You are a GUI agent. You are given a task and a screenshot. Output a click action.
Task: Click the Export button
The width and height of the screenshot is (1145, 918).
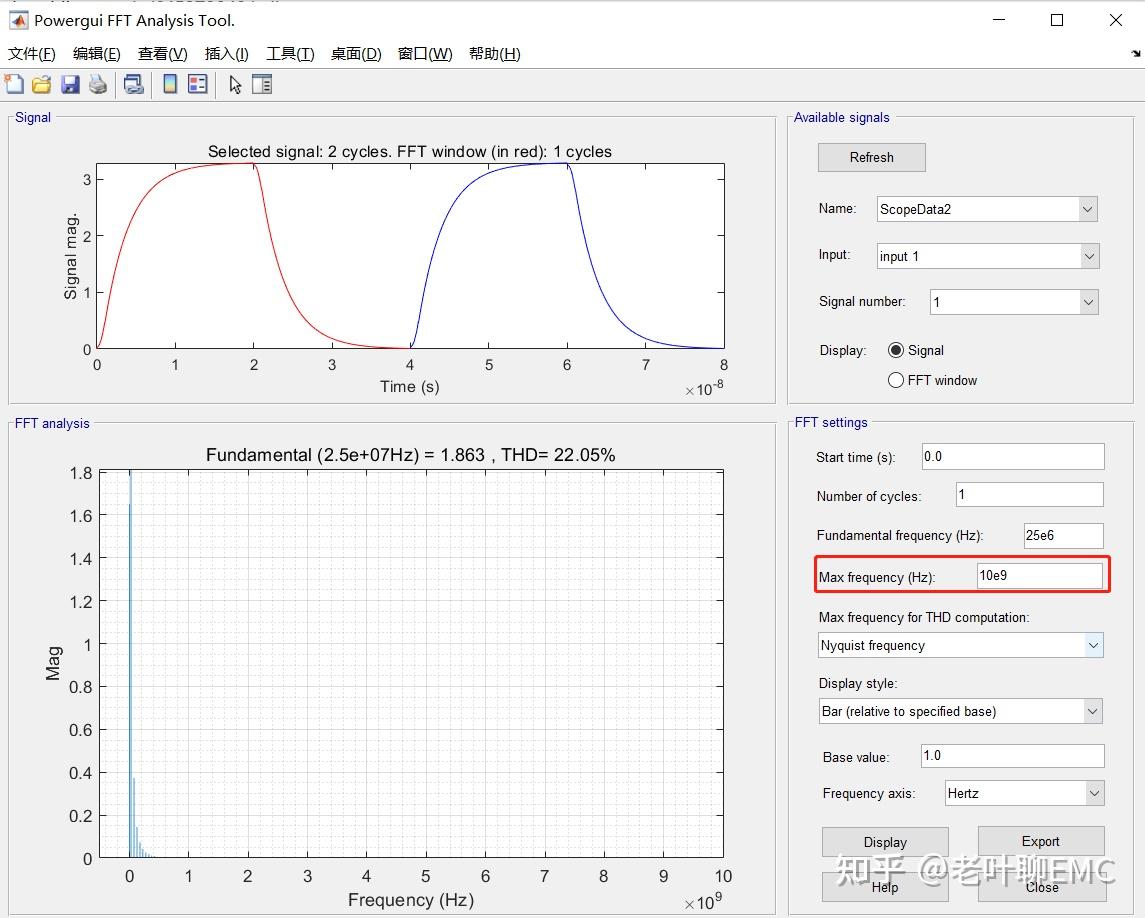click(x=1040, y=841)
